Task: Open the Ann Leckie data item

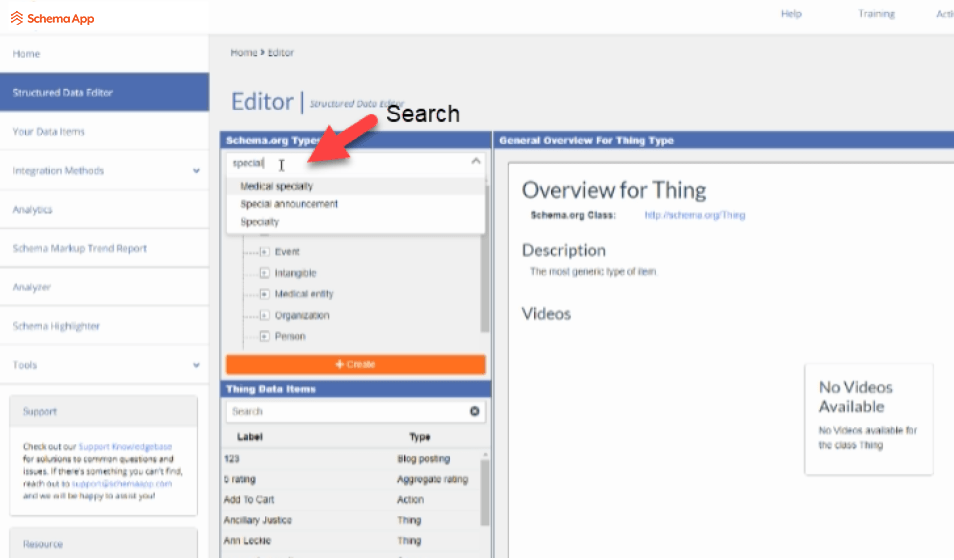Action: click(x=247, y=541)
